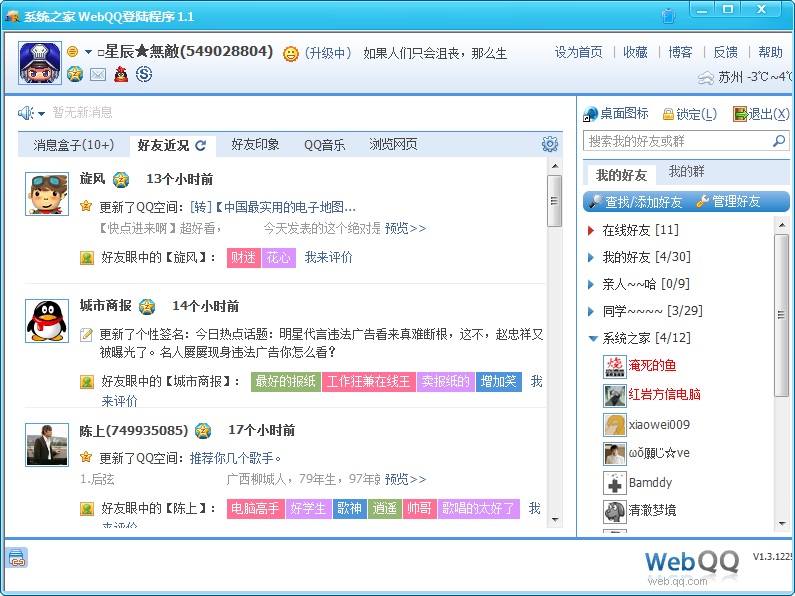The width and height of the screenshot is (795, 596).
Task: Open the QQ音乐 tab
Action: (324, 145)
